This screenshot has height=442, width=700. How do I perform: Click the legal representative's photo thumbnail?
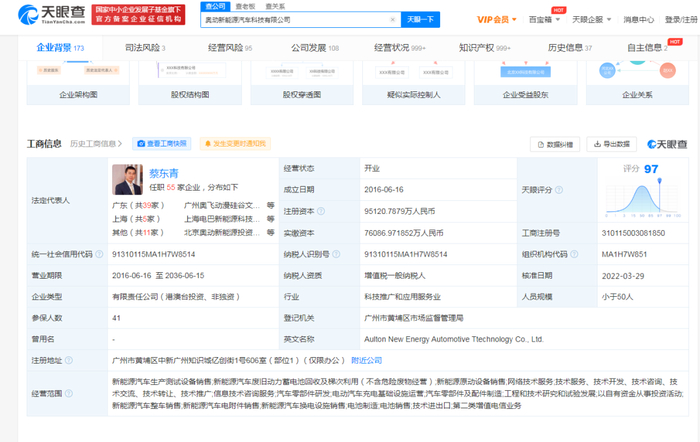127,180
